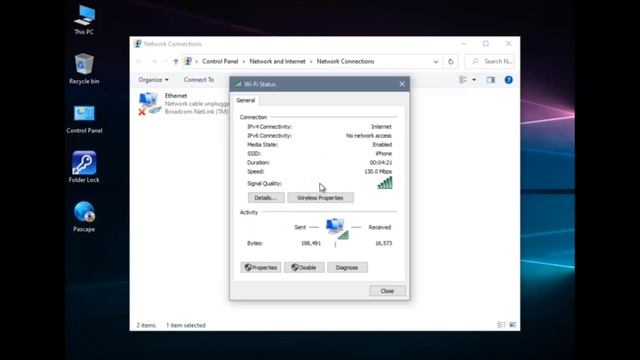Click the Network Connections title bar icon
Image resolution: width=640 pixels, height=360 pixels.
click(138, 44)
